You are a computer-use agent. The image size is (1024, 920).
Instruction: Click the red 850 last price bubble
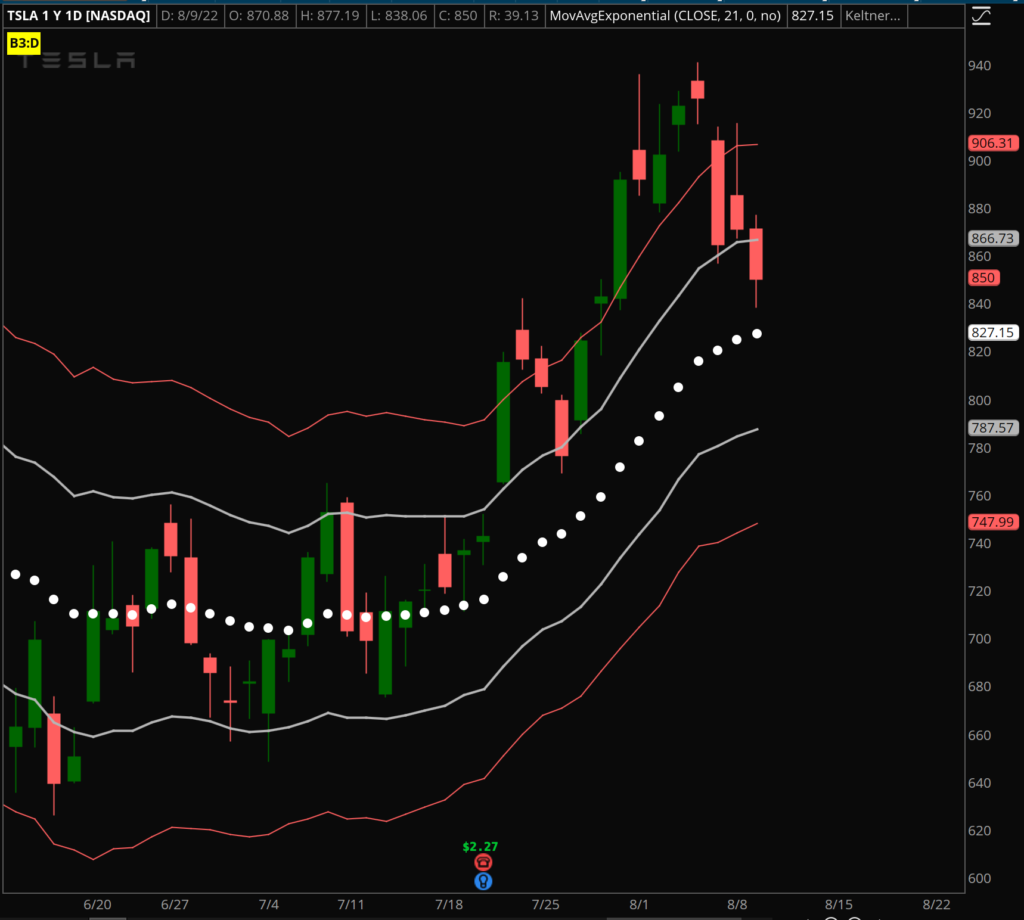point(984,278)
